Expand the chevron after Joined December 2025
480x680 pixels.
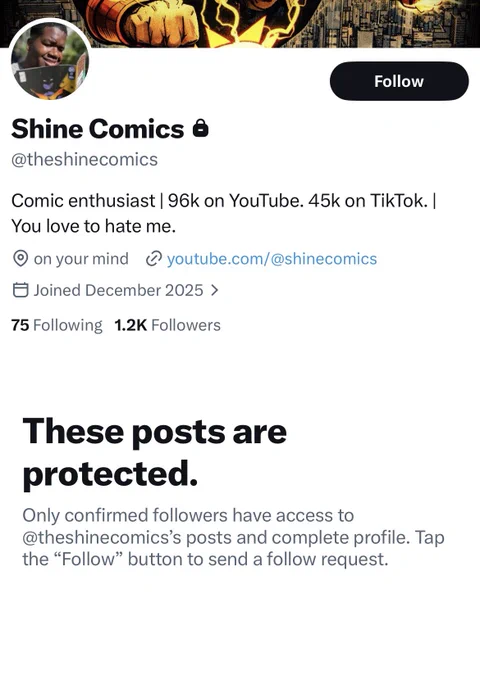coord(214,290)
